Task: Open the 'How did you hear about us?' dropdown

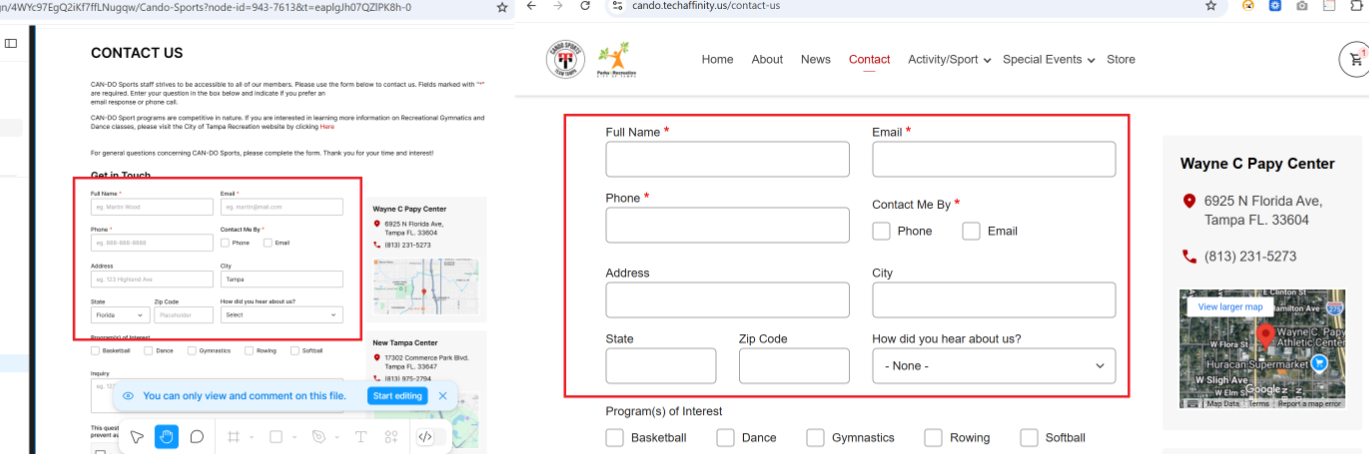Action: click(x=994, y=366)
